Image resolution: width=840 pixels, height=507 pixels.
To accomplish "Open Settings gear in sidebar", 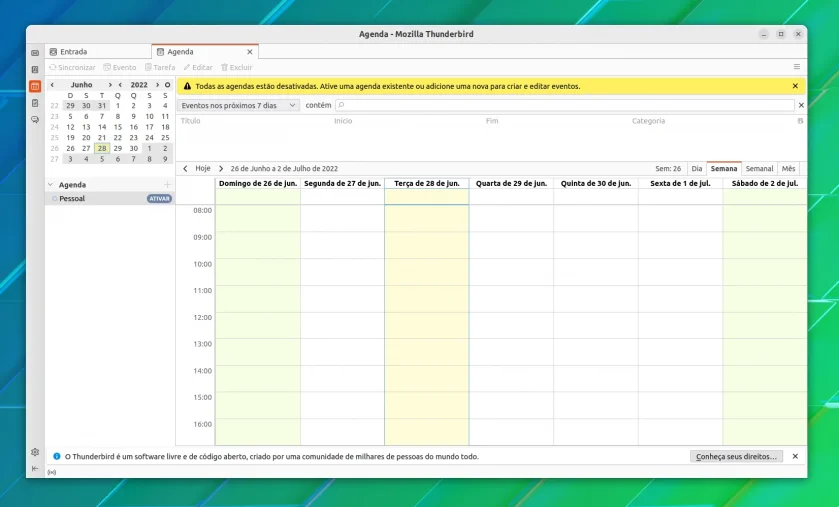I will pyautogui.click(x=35, y=452).
